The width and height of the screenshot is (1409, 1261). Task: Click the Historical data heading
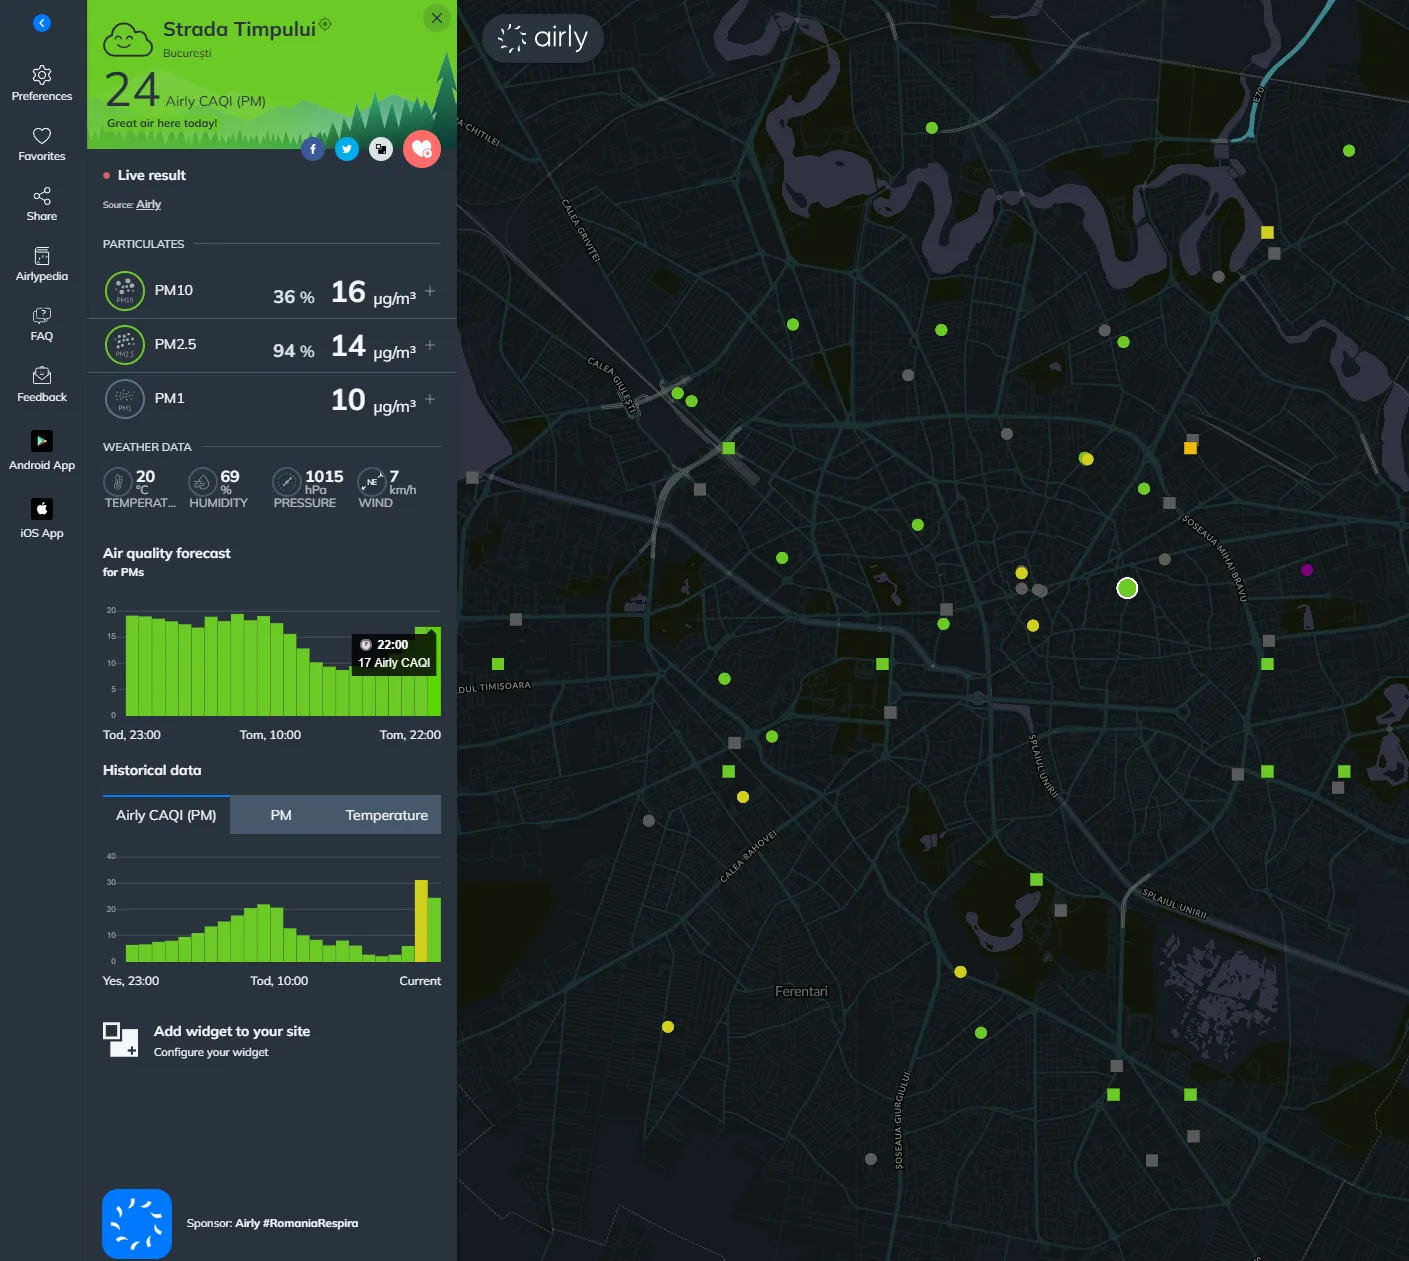[152, 770]
